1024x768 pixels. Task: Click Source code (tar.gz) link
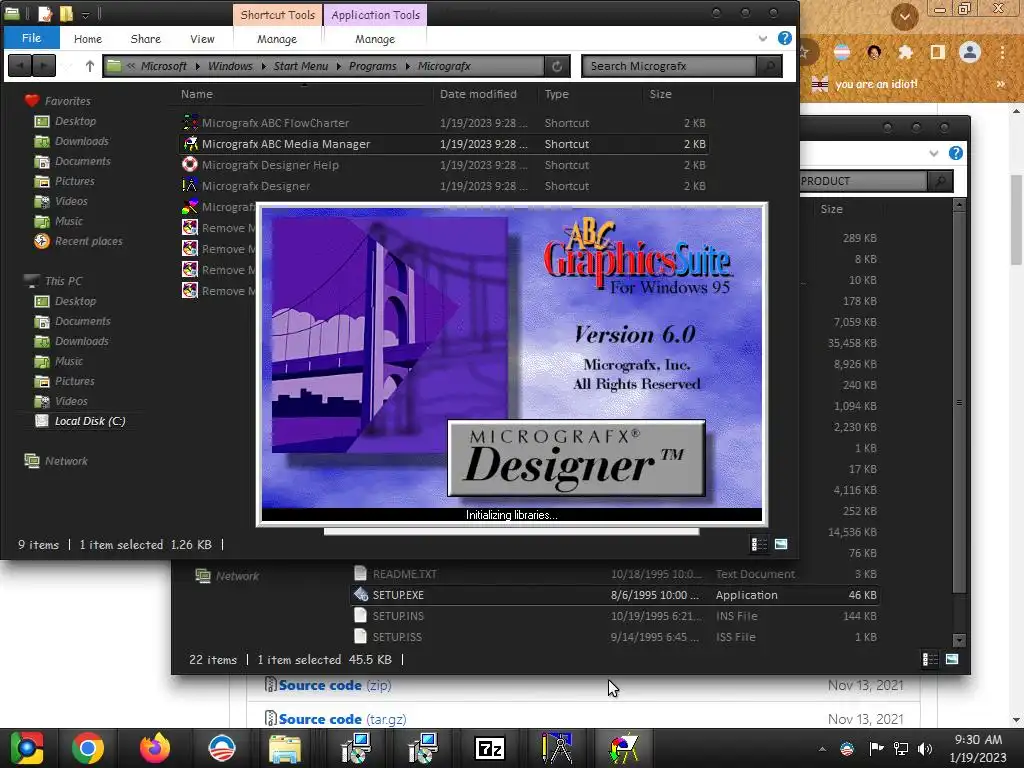tap(342, 719)
